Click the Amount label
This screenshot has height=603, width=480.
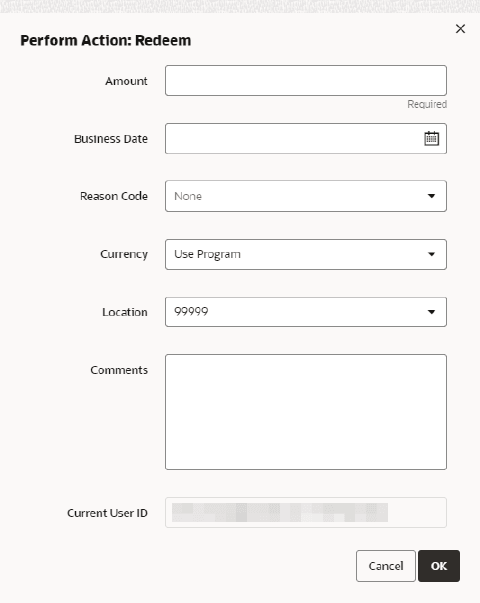point(126,81)
